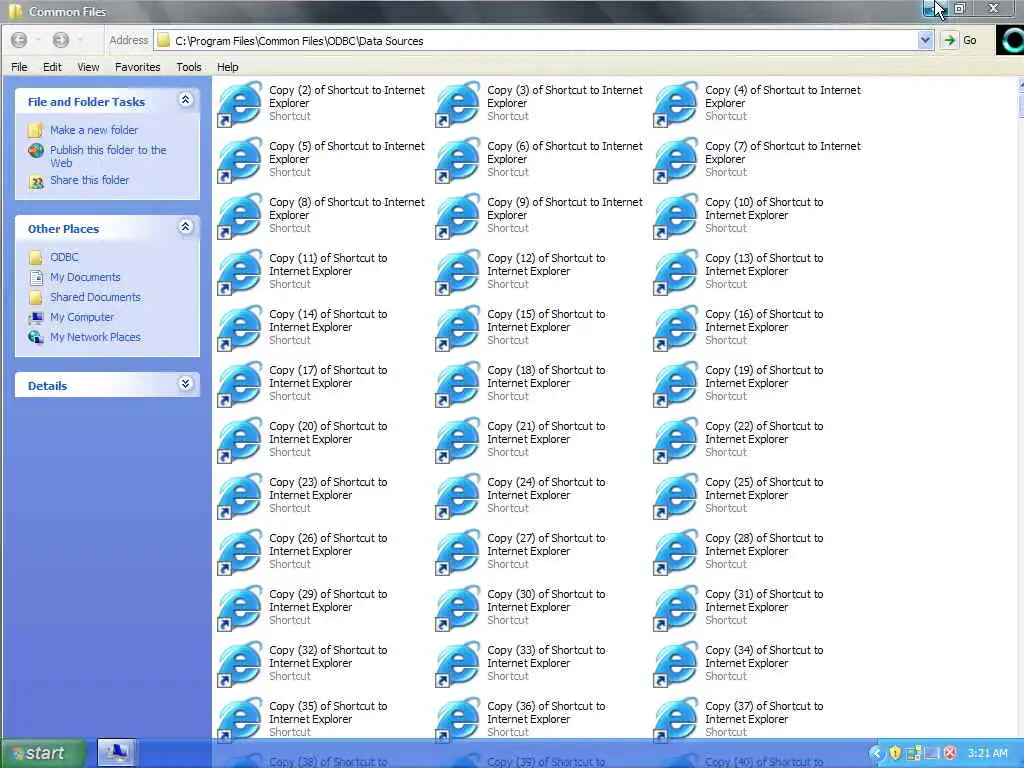The width and height of the screenshot is (1024, 768).
Task: Select Copy (23) of Shortcut to Internet Explorer icon
Action: point(240,497)
